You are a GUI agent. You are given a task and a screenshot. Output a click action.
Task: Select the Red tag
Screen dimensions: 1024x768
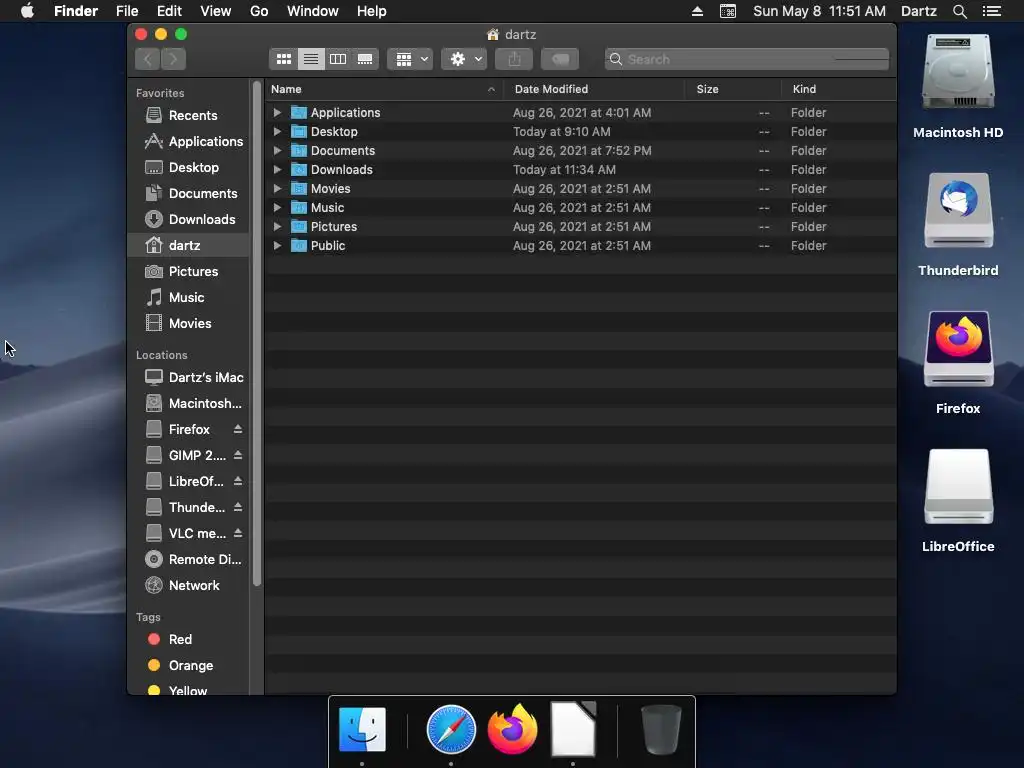coord(189,640)
